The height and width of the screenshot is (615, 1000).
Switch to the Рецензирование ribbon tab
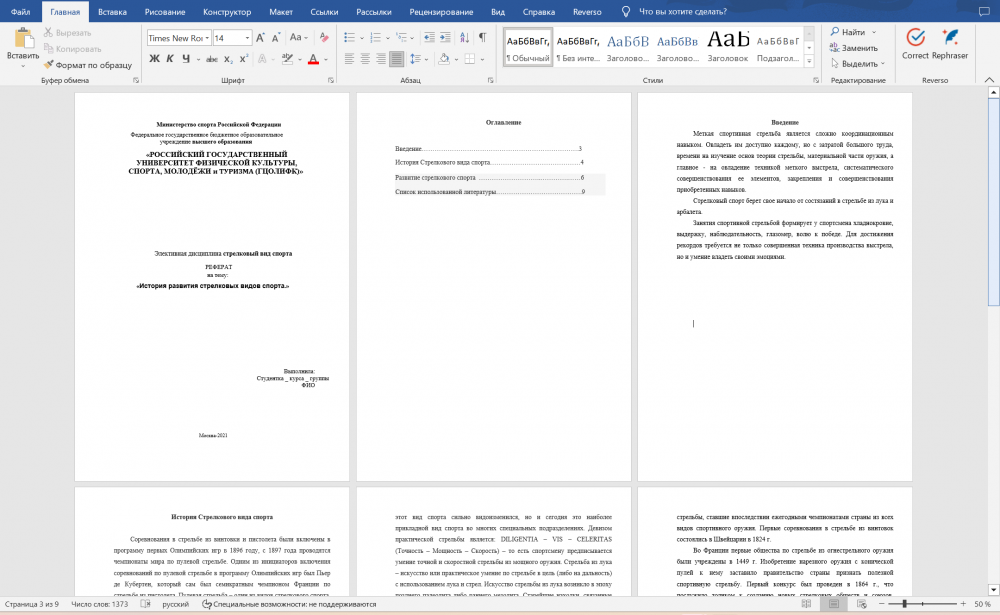(x=441, y=11)
